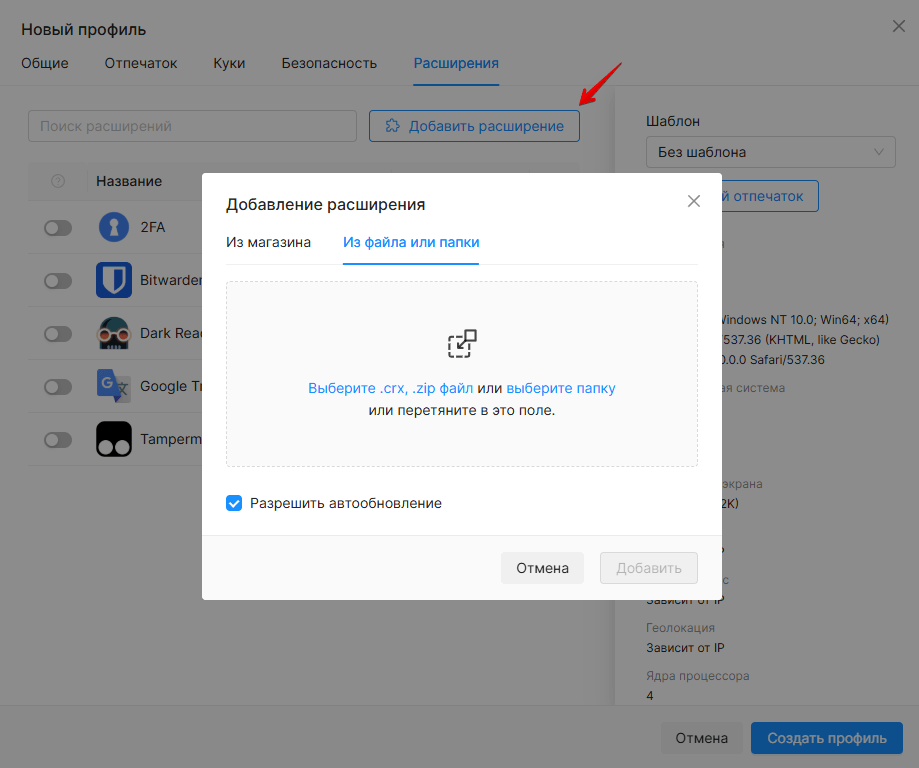Viewport: 919px width, 768px height.
Task: Click Отмена in the dialog
Action: [542, 567]
